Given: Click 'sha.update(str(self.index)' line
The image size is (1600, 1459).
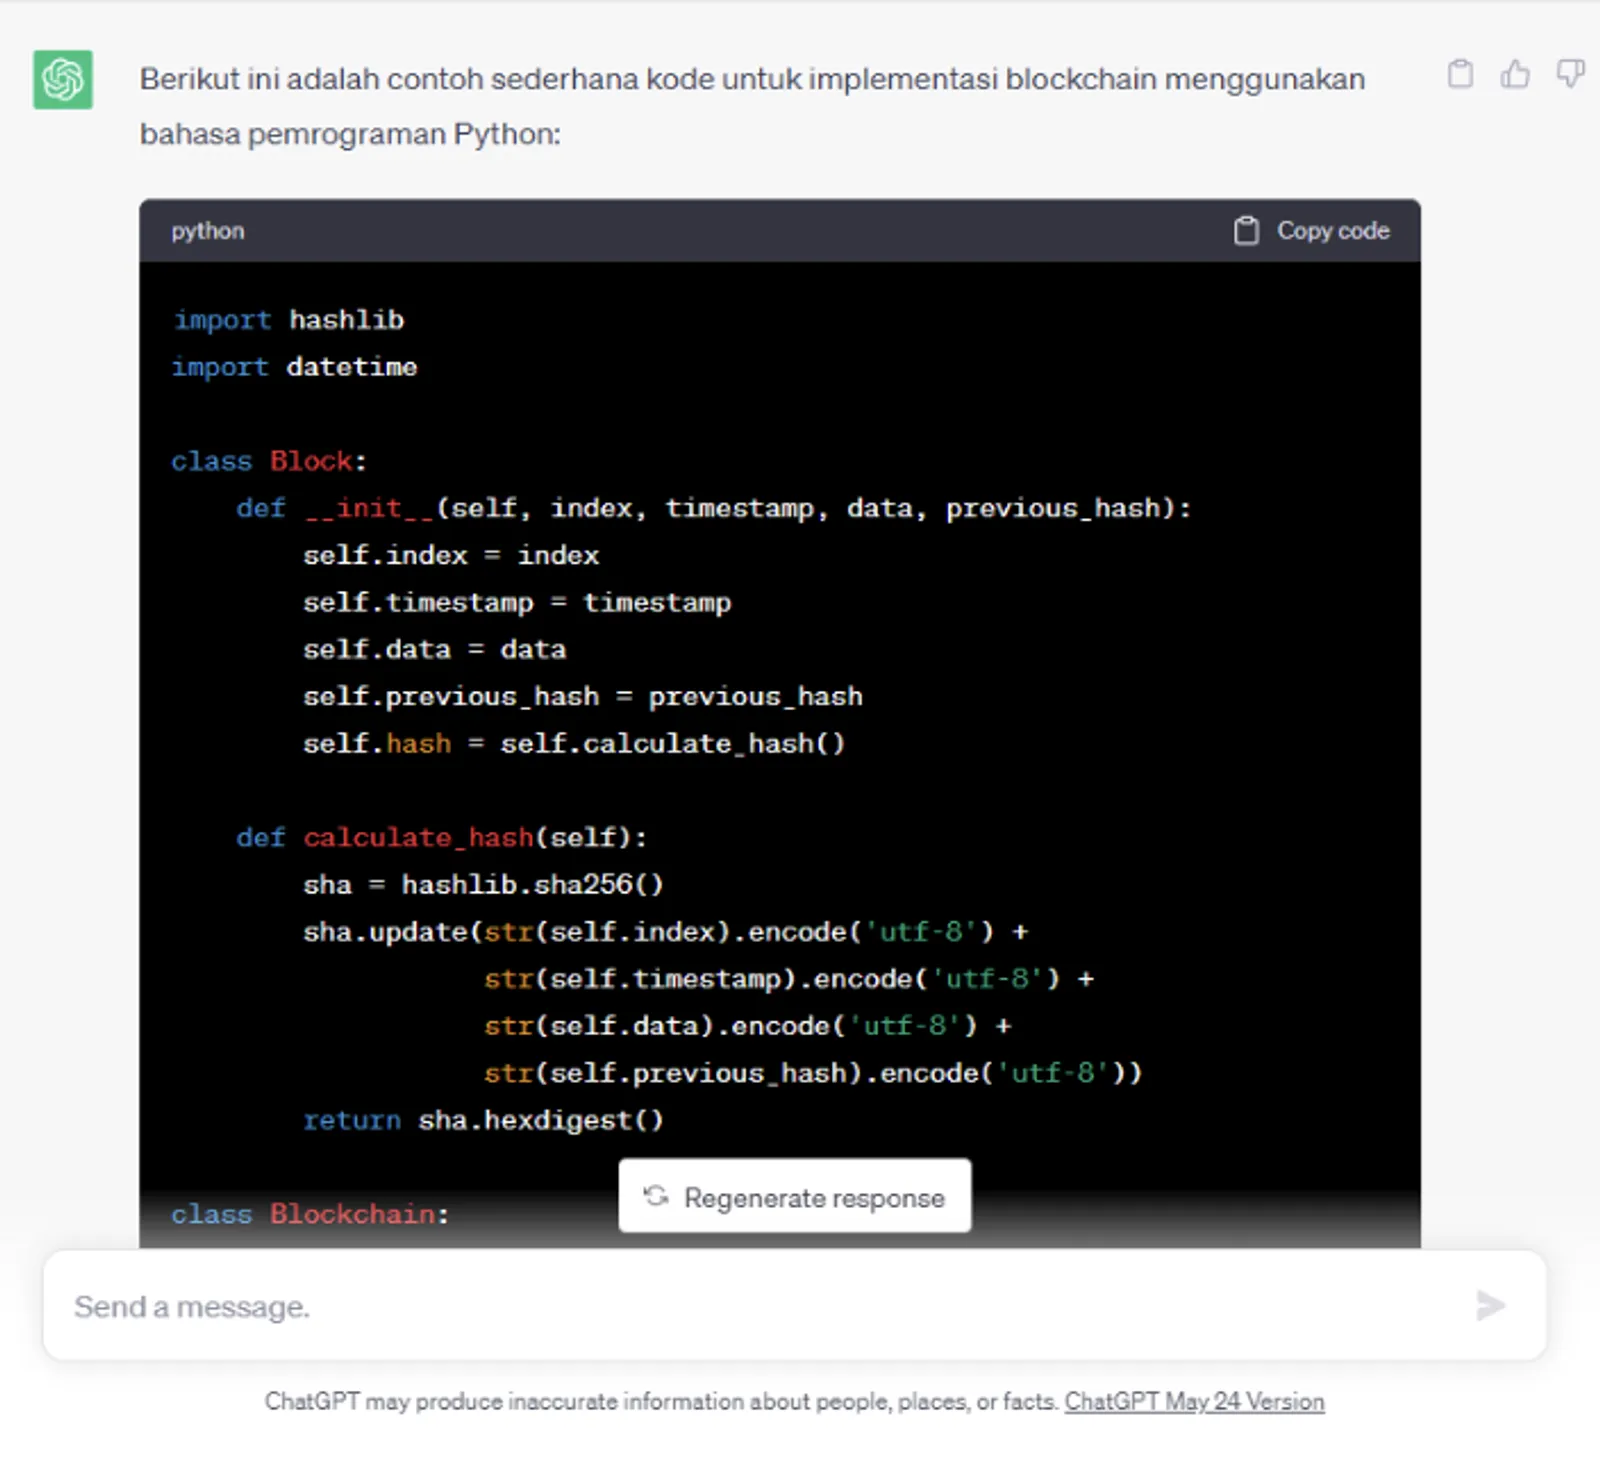Looking at the screenshot, I should (665, 931).
